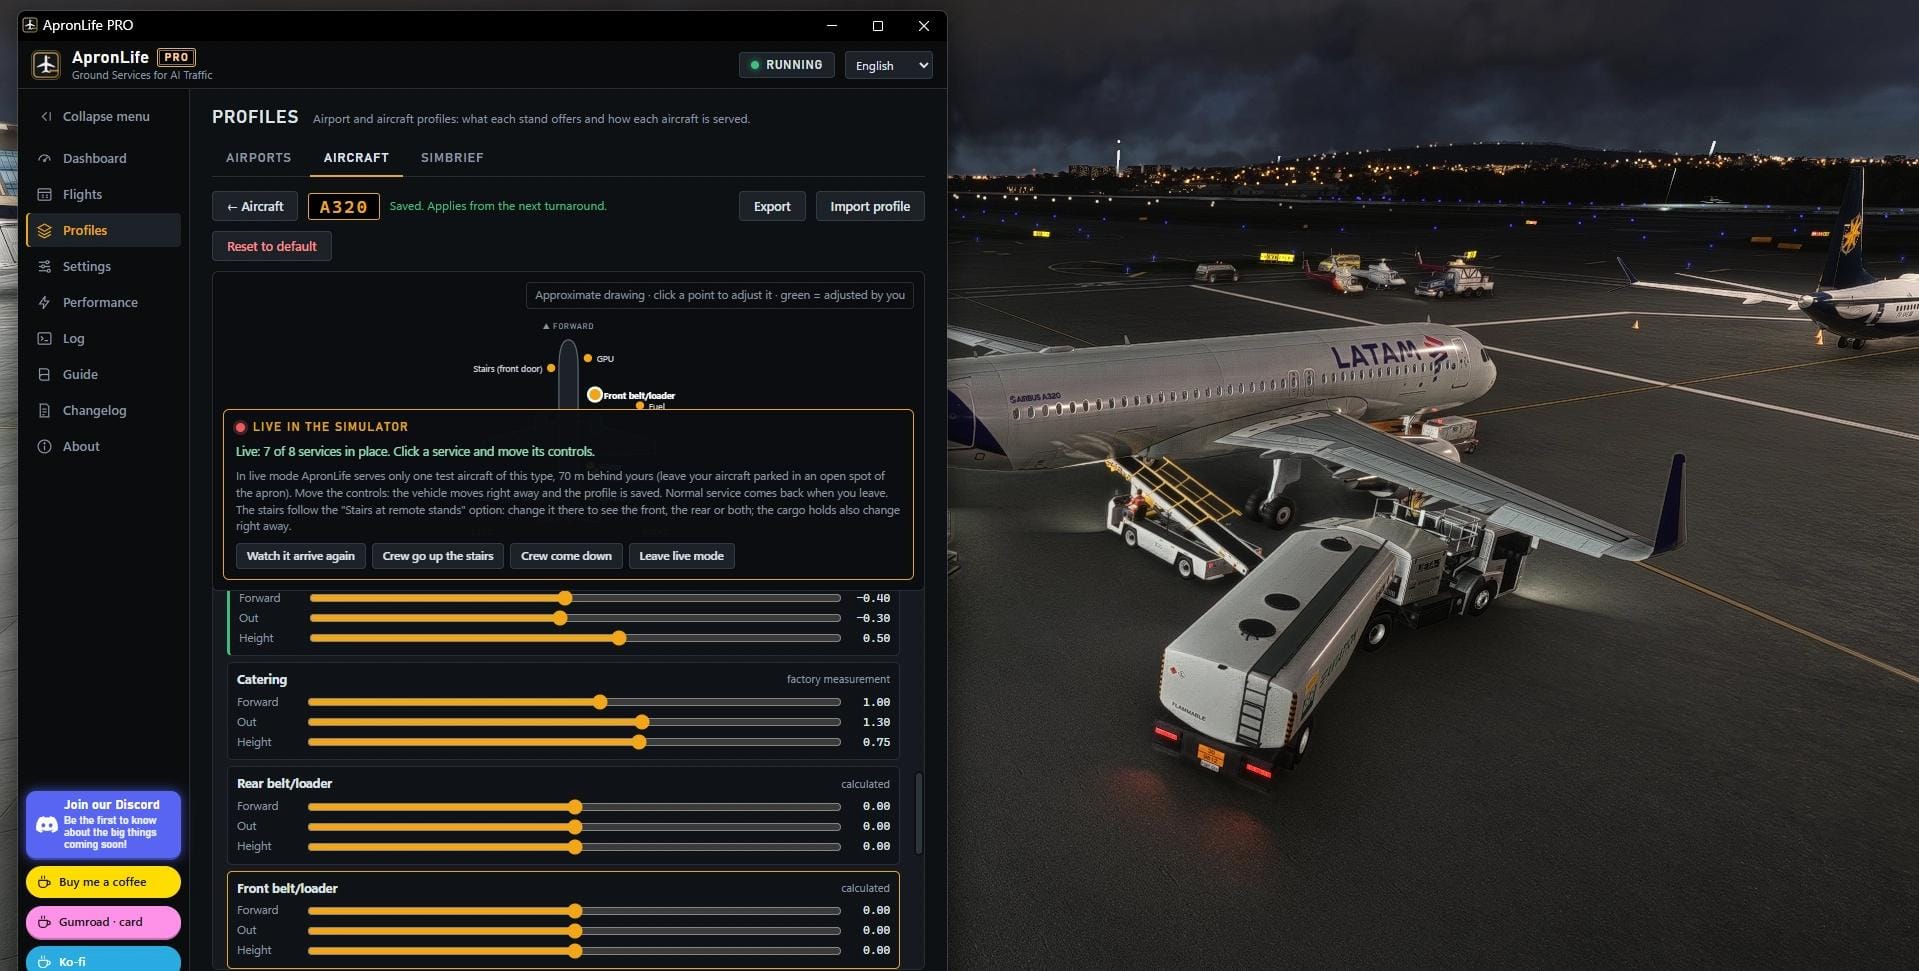Click the Import profile button

(x=870, y=206)
